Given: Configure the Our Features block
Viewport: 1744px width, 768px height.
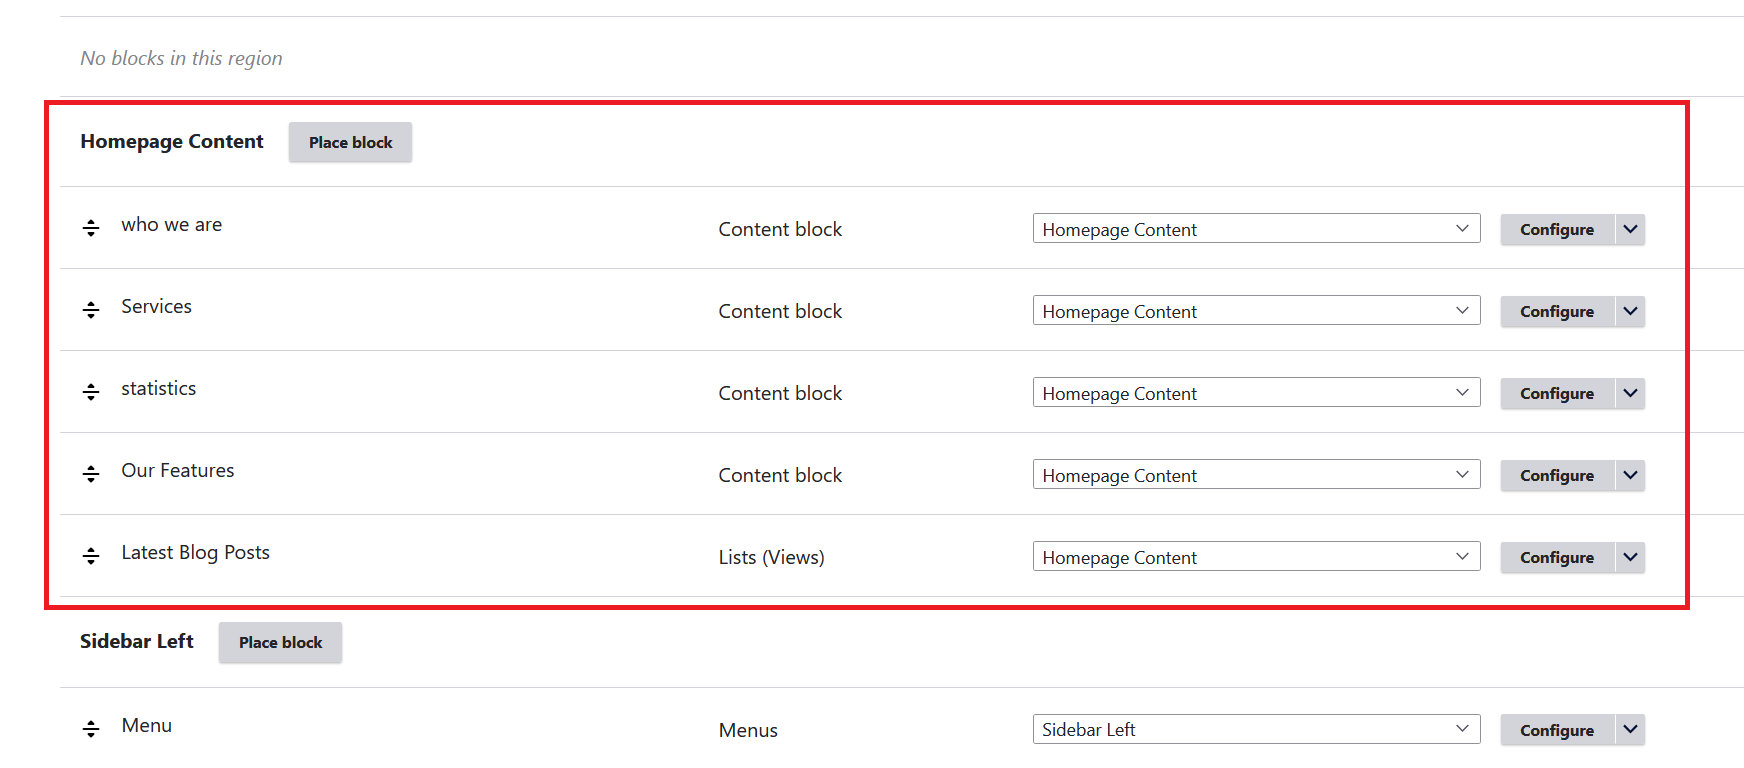Looking at the screenshot, I should (x=1556, y=475).
